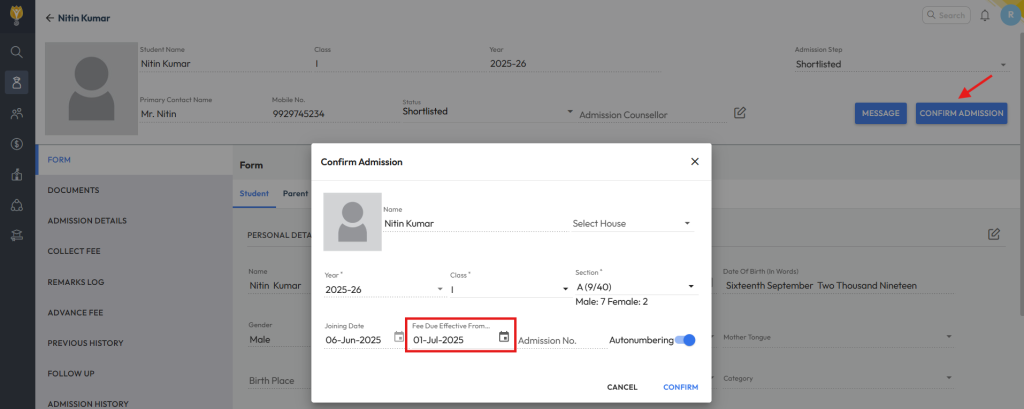Open the search magnifier in left sidebar

pos(17,52)
